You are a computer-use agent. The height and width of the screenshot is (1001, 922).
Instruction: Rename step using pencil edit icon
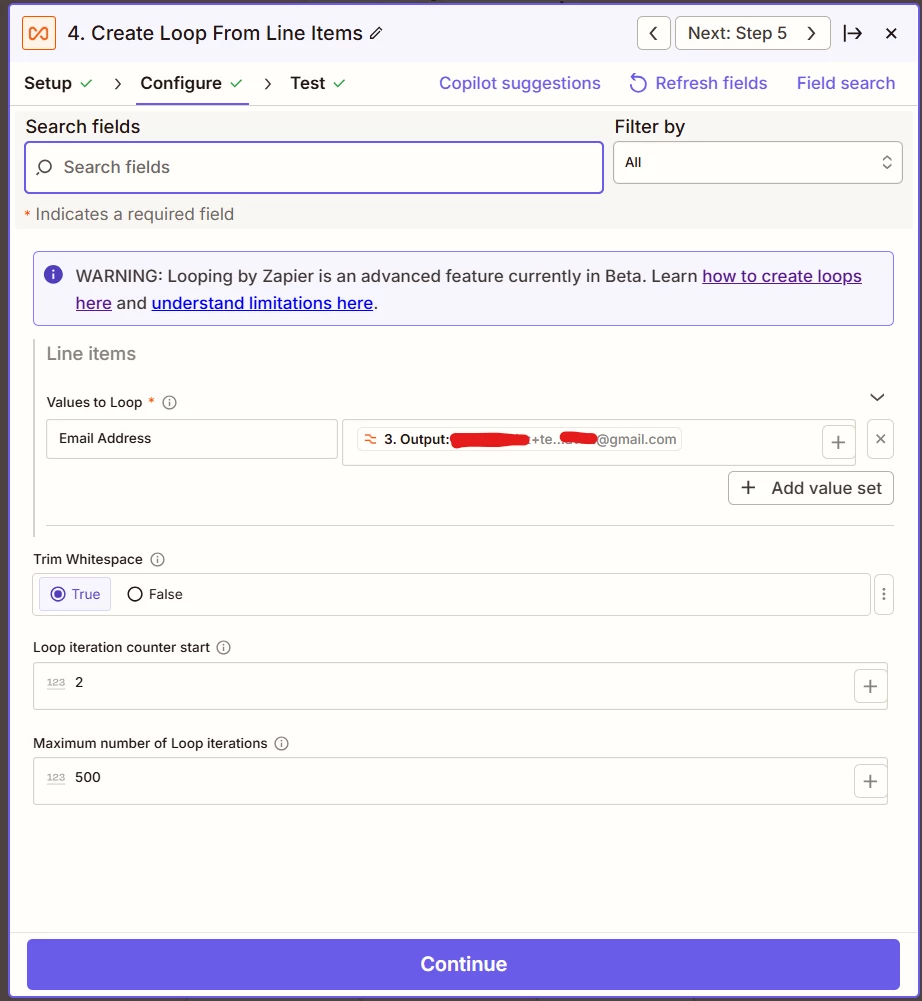coord(376,33)
